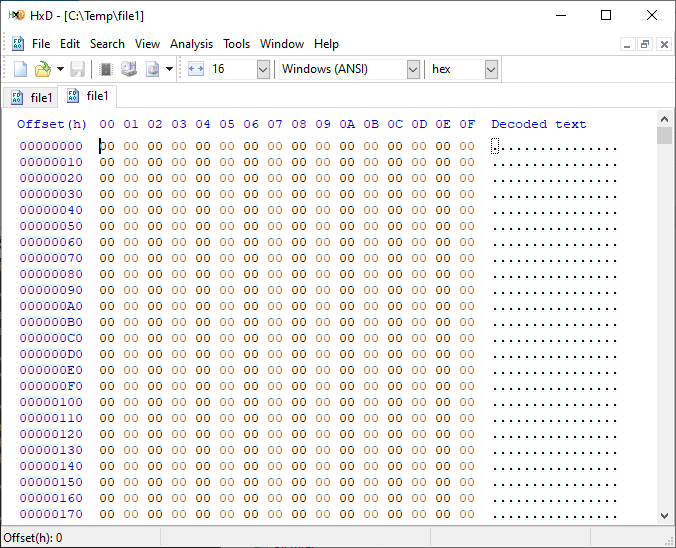Image resolution: width=676 pixels, height=548 pixels.
Task: Open the Windows (ANSI) charset dropdown
Action: click(x=413, y=69)
